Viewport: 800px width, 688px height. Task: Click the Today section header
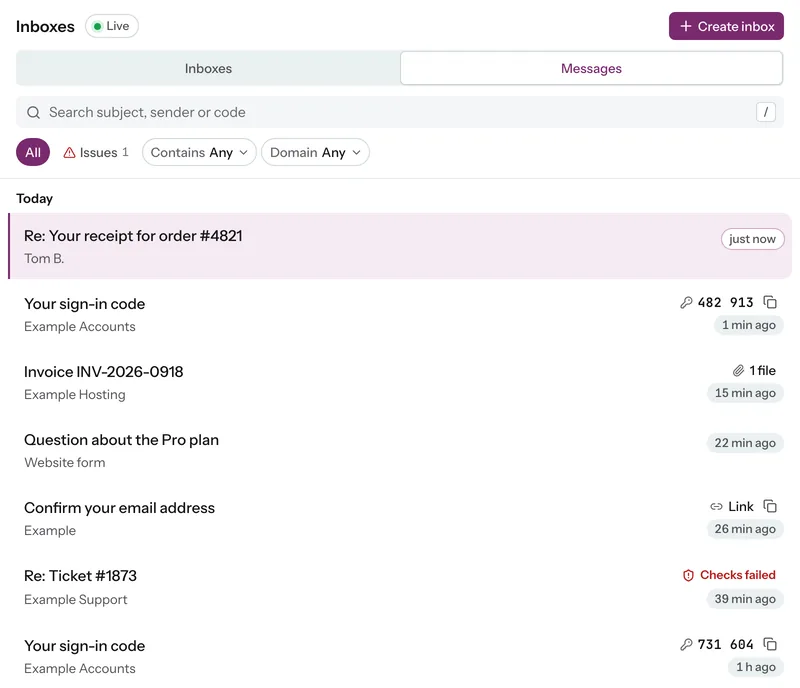pos(35,199)
